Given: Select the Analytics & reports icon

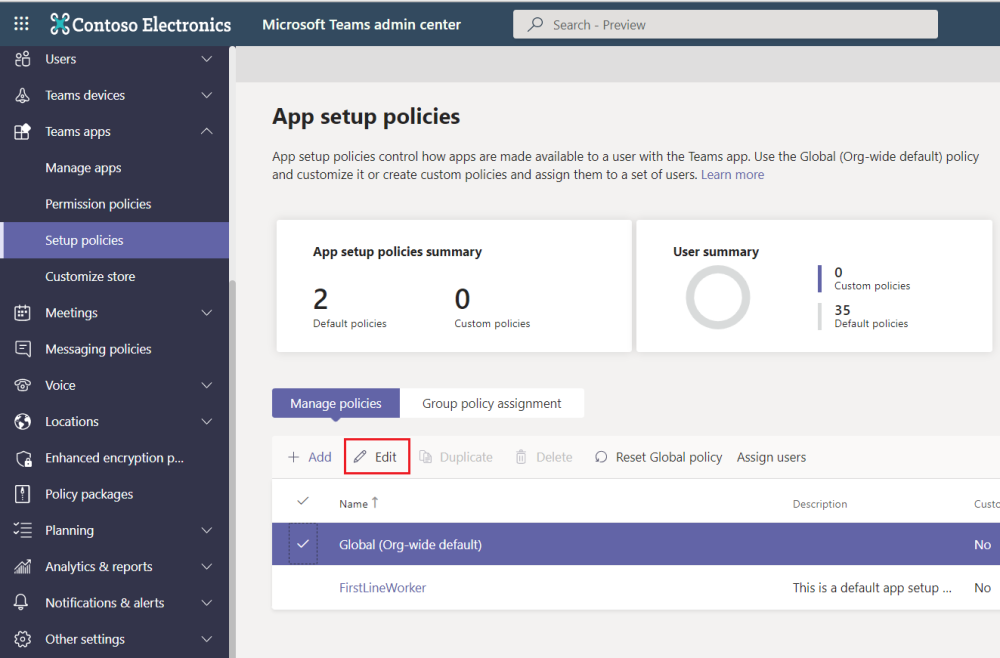Looking at the screenshot, I should point(21,566).
